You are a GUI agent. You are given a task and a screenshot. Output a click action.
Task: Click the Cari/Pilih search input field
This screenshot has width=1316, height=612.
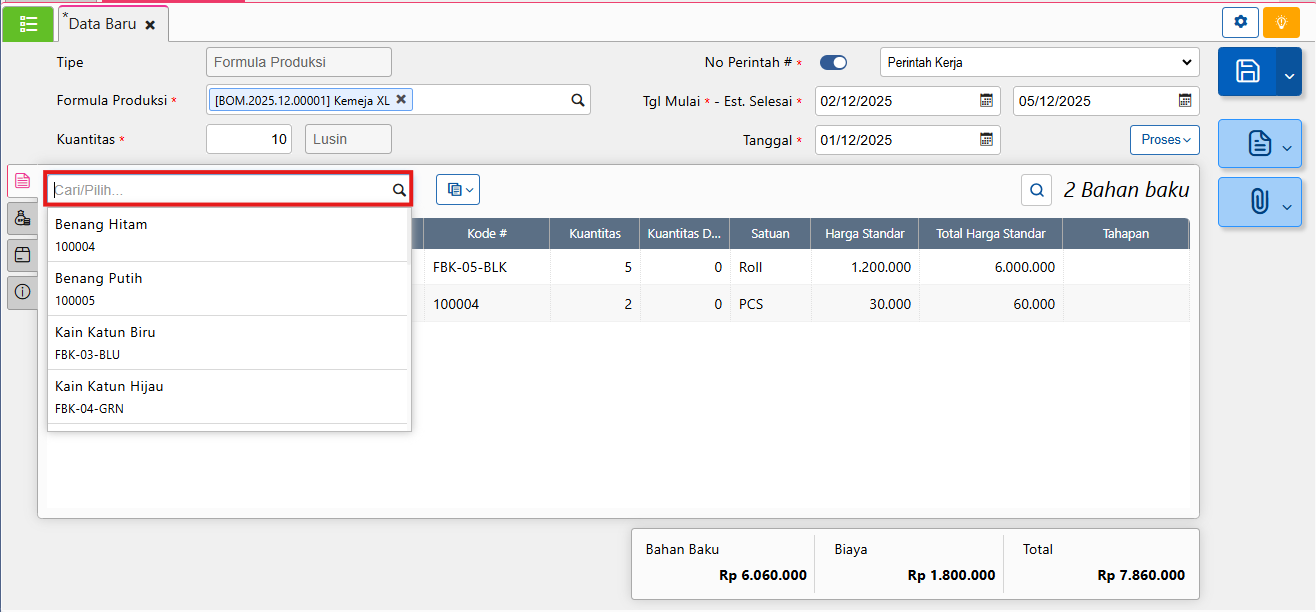[220, 189]
